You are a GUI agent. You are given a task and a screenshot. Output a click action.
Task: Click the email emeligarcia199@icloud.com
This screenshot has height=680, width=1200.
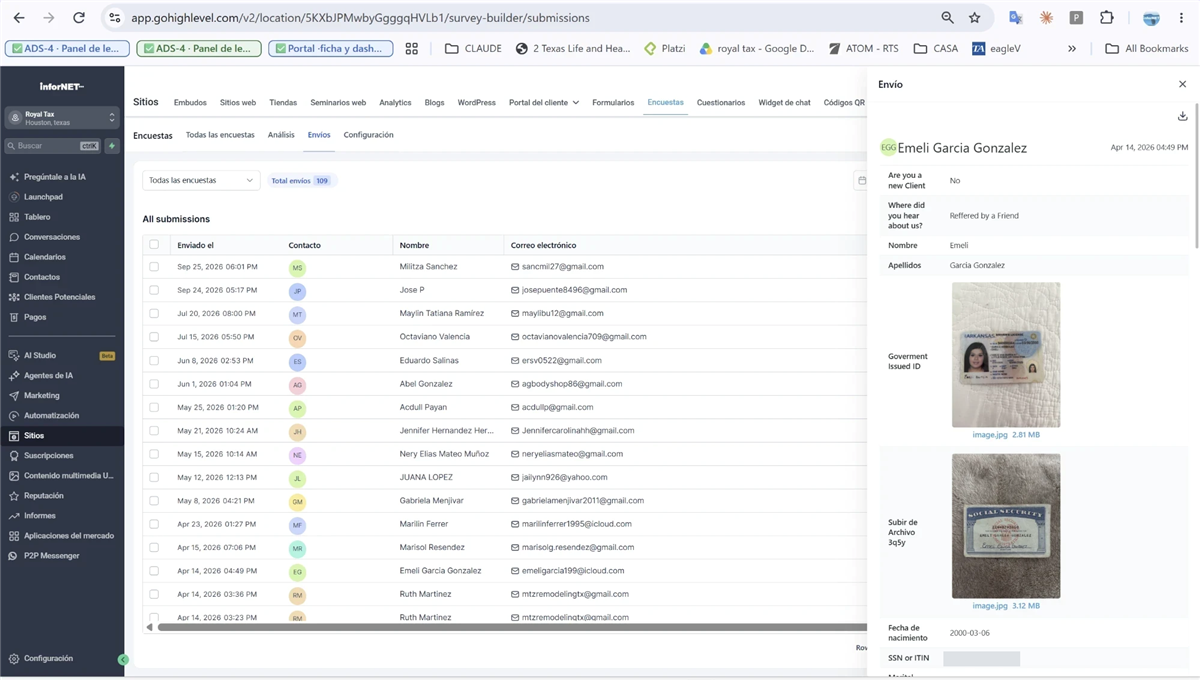[573, 571]
